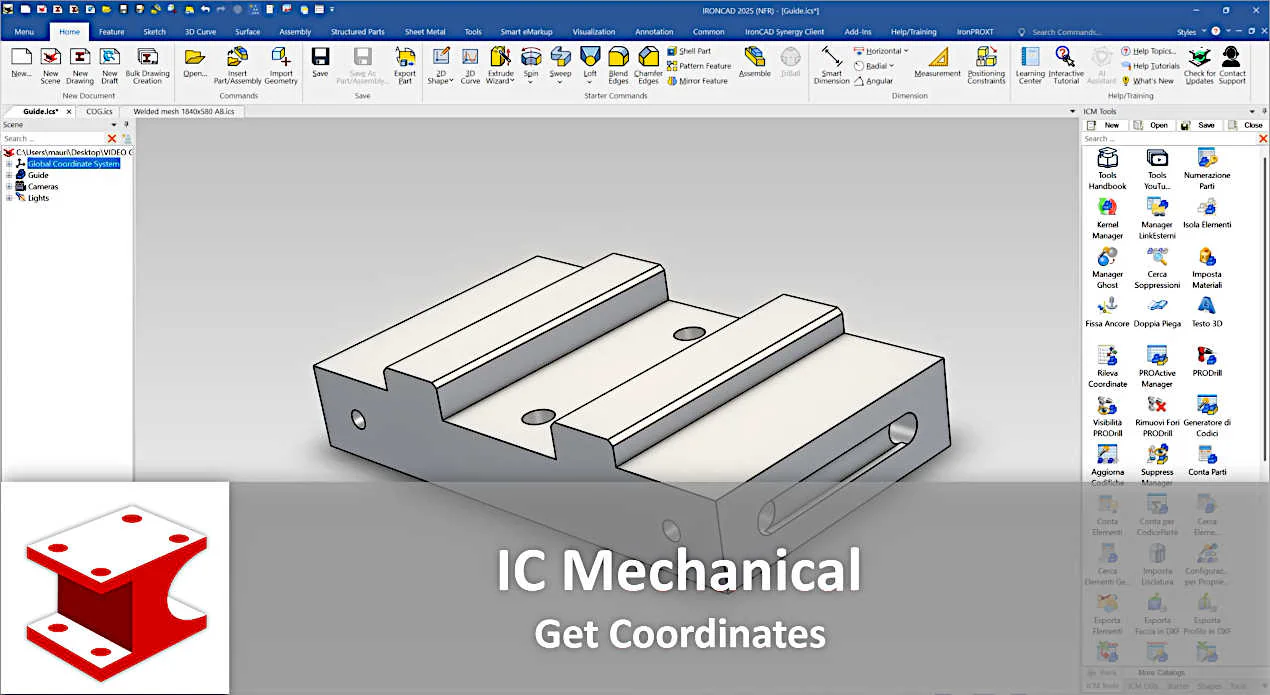1270x695 pixels.
Task: Expand the Guide node in Scene tree
Action: pyautogui.click(x=9, y=175)
